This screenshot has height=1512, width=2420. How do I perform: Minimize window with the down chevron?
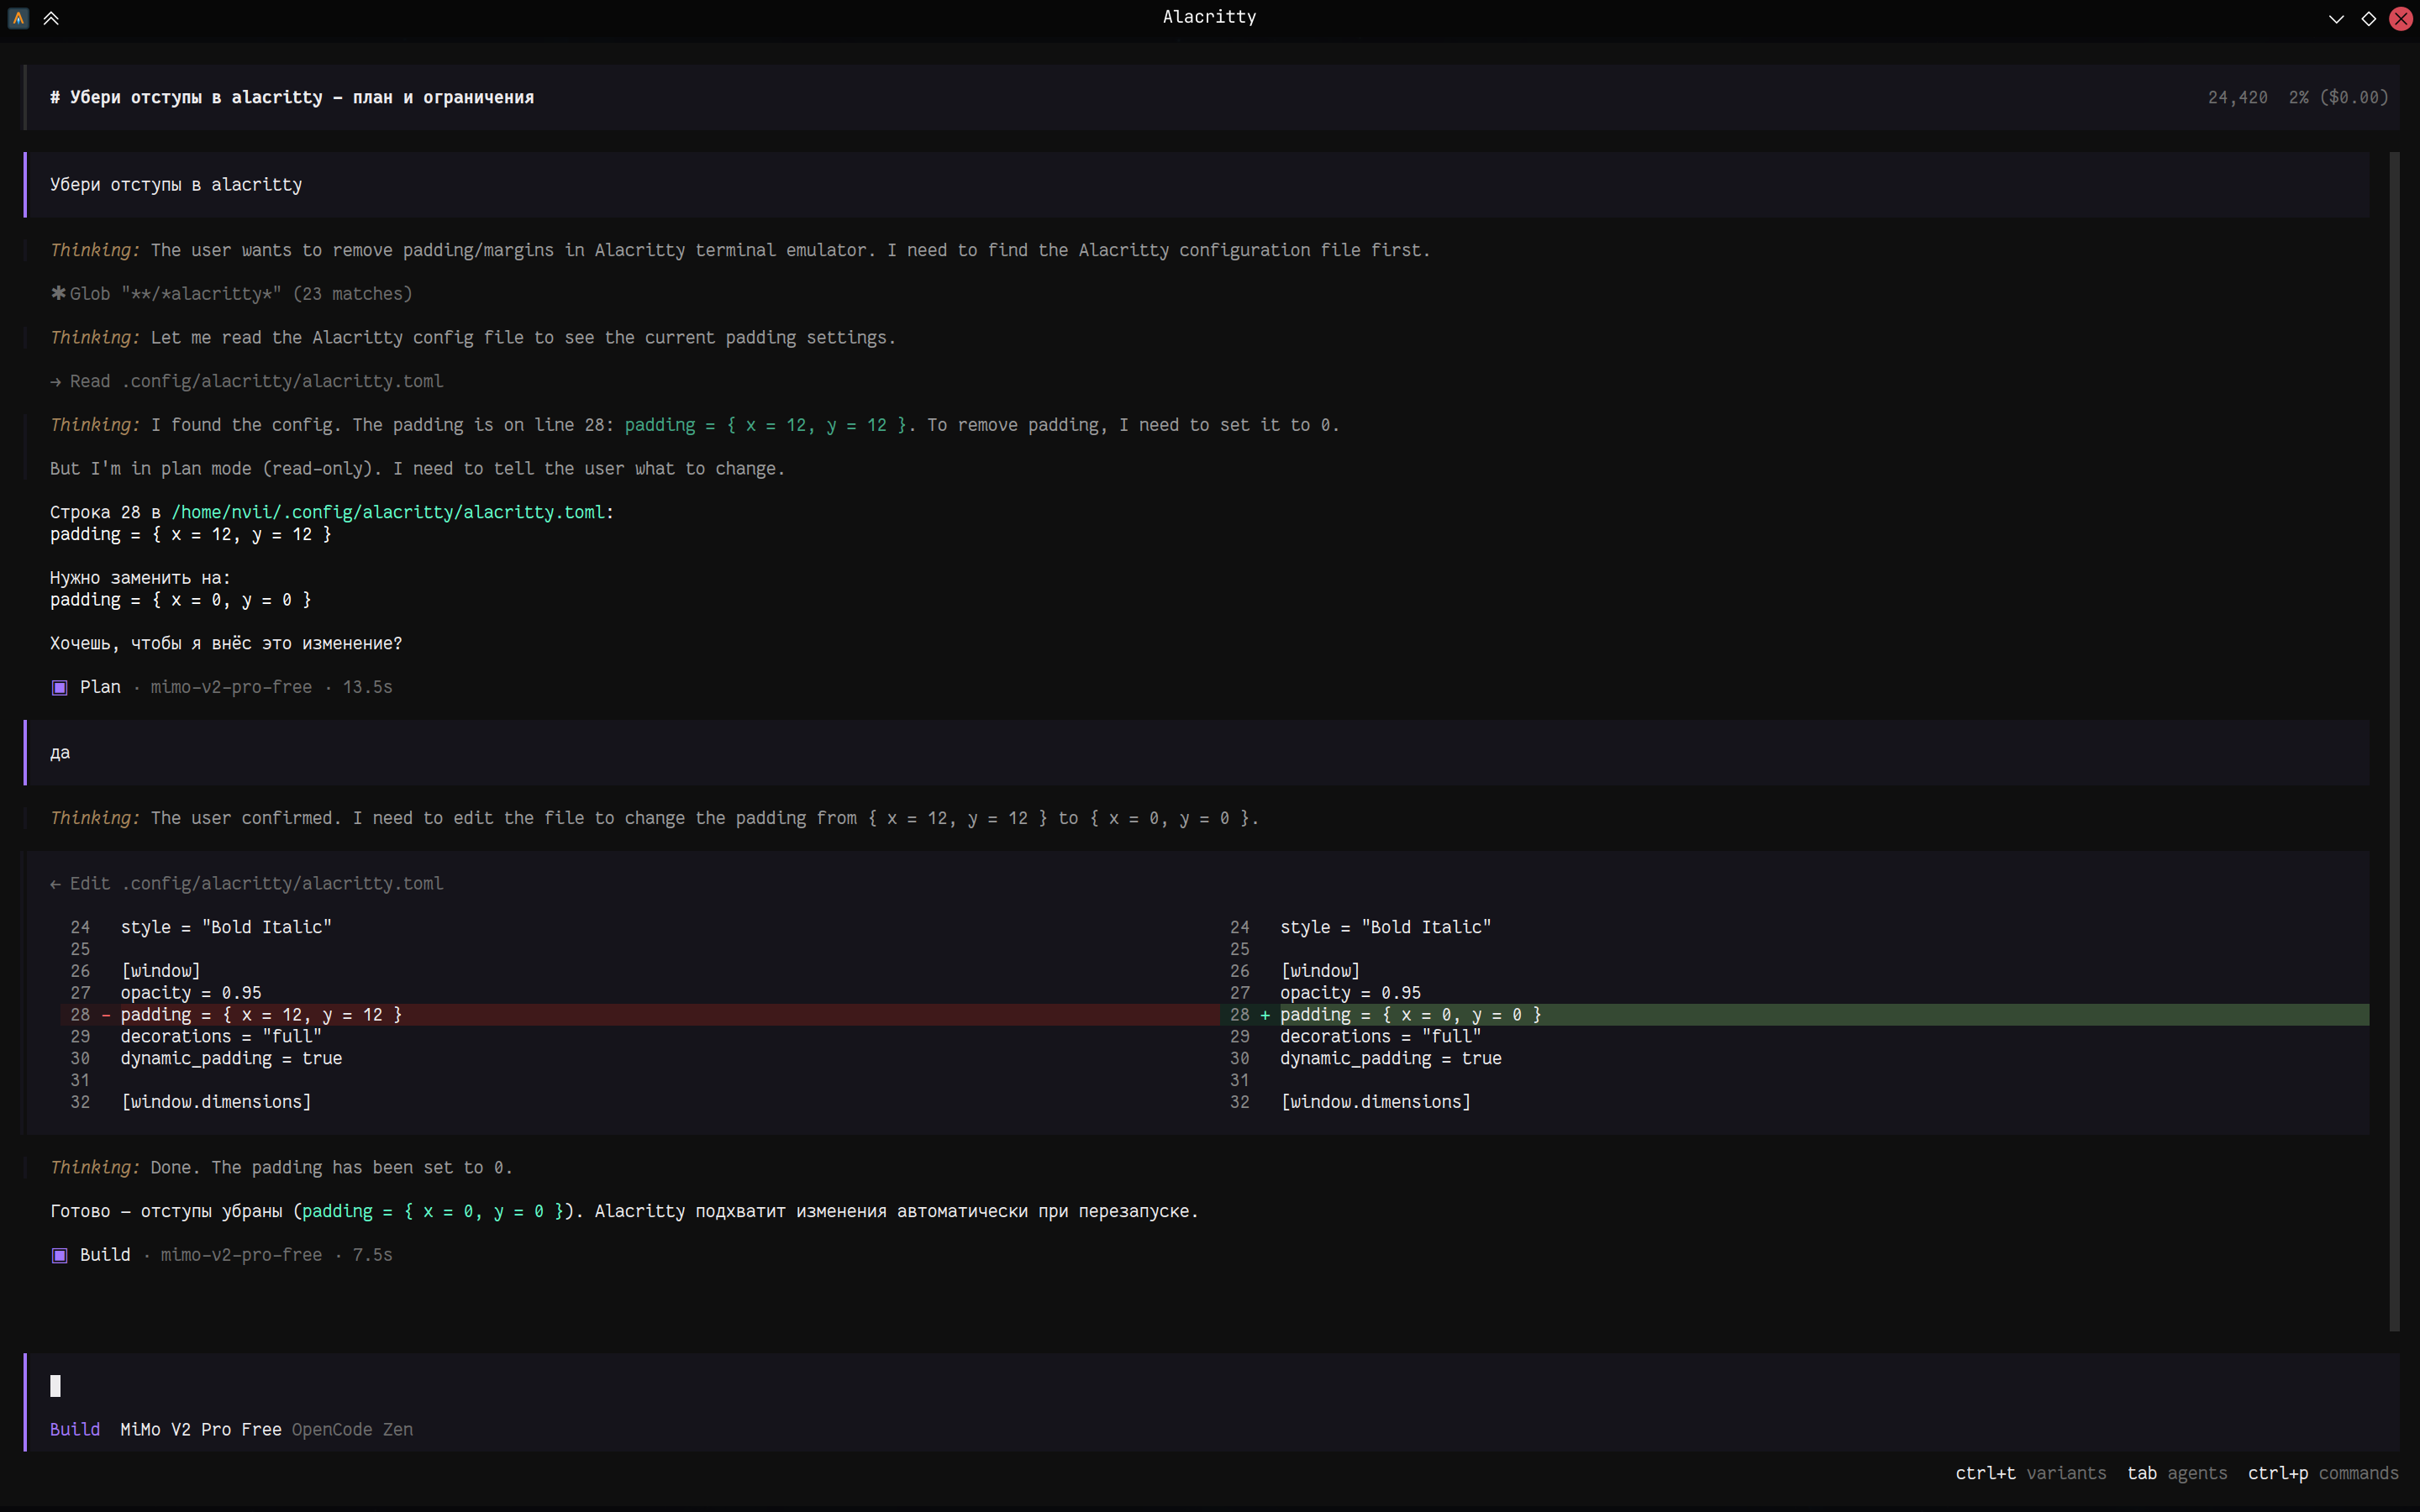[x=2336, y=18]
